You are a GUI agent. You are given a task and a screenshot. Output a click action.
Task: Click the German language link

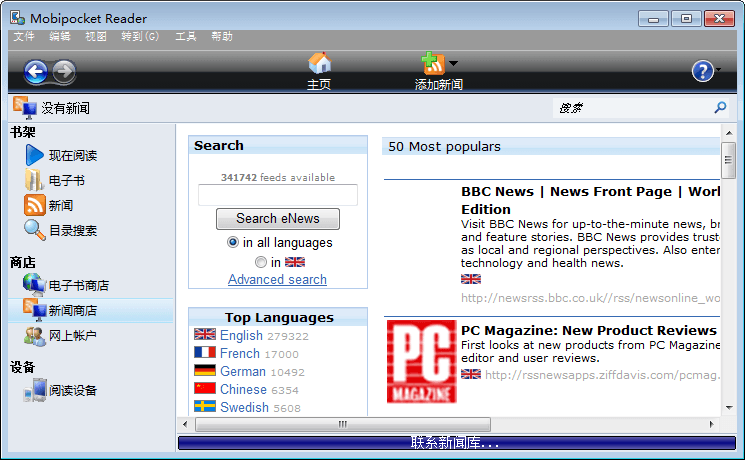click(243, 372)
